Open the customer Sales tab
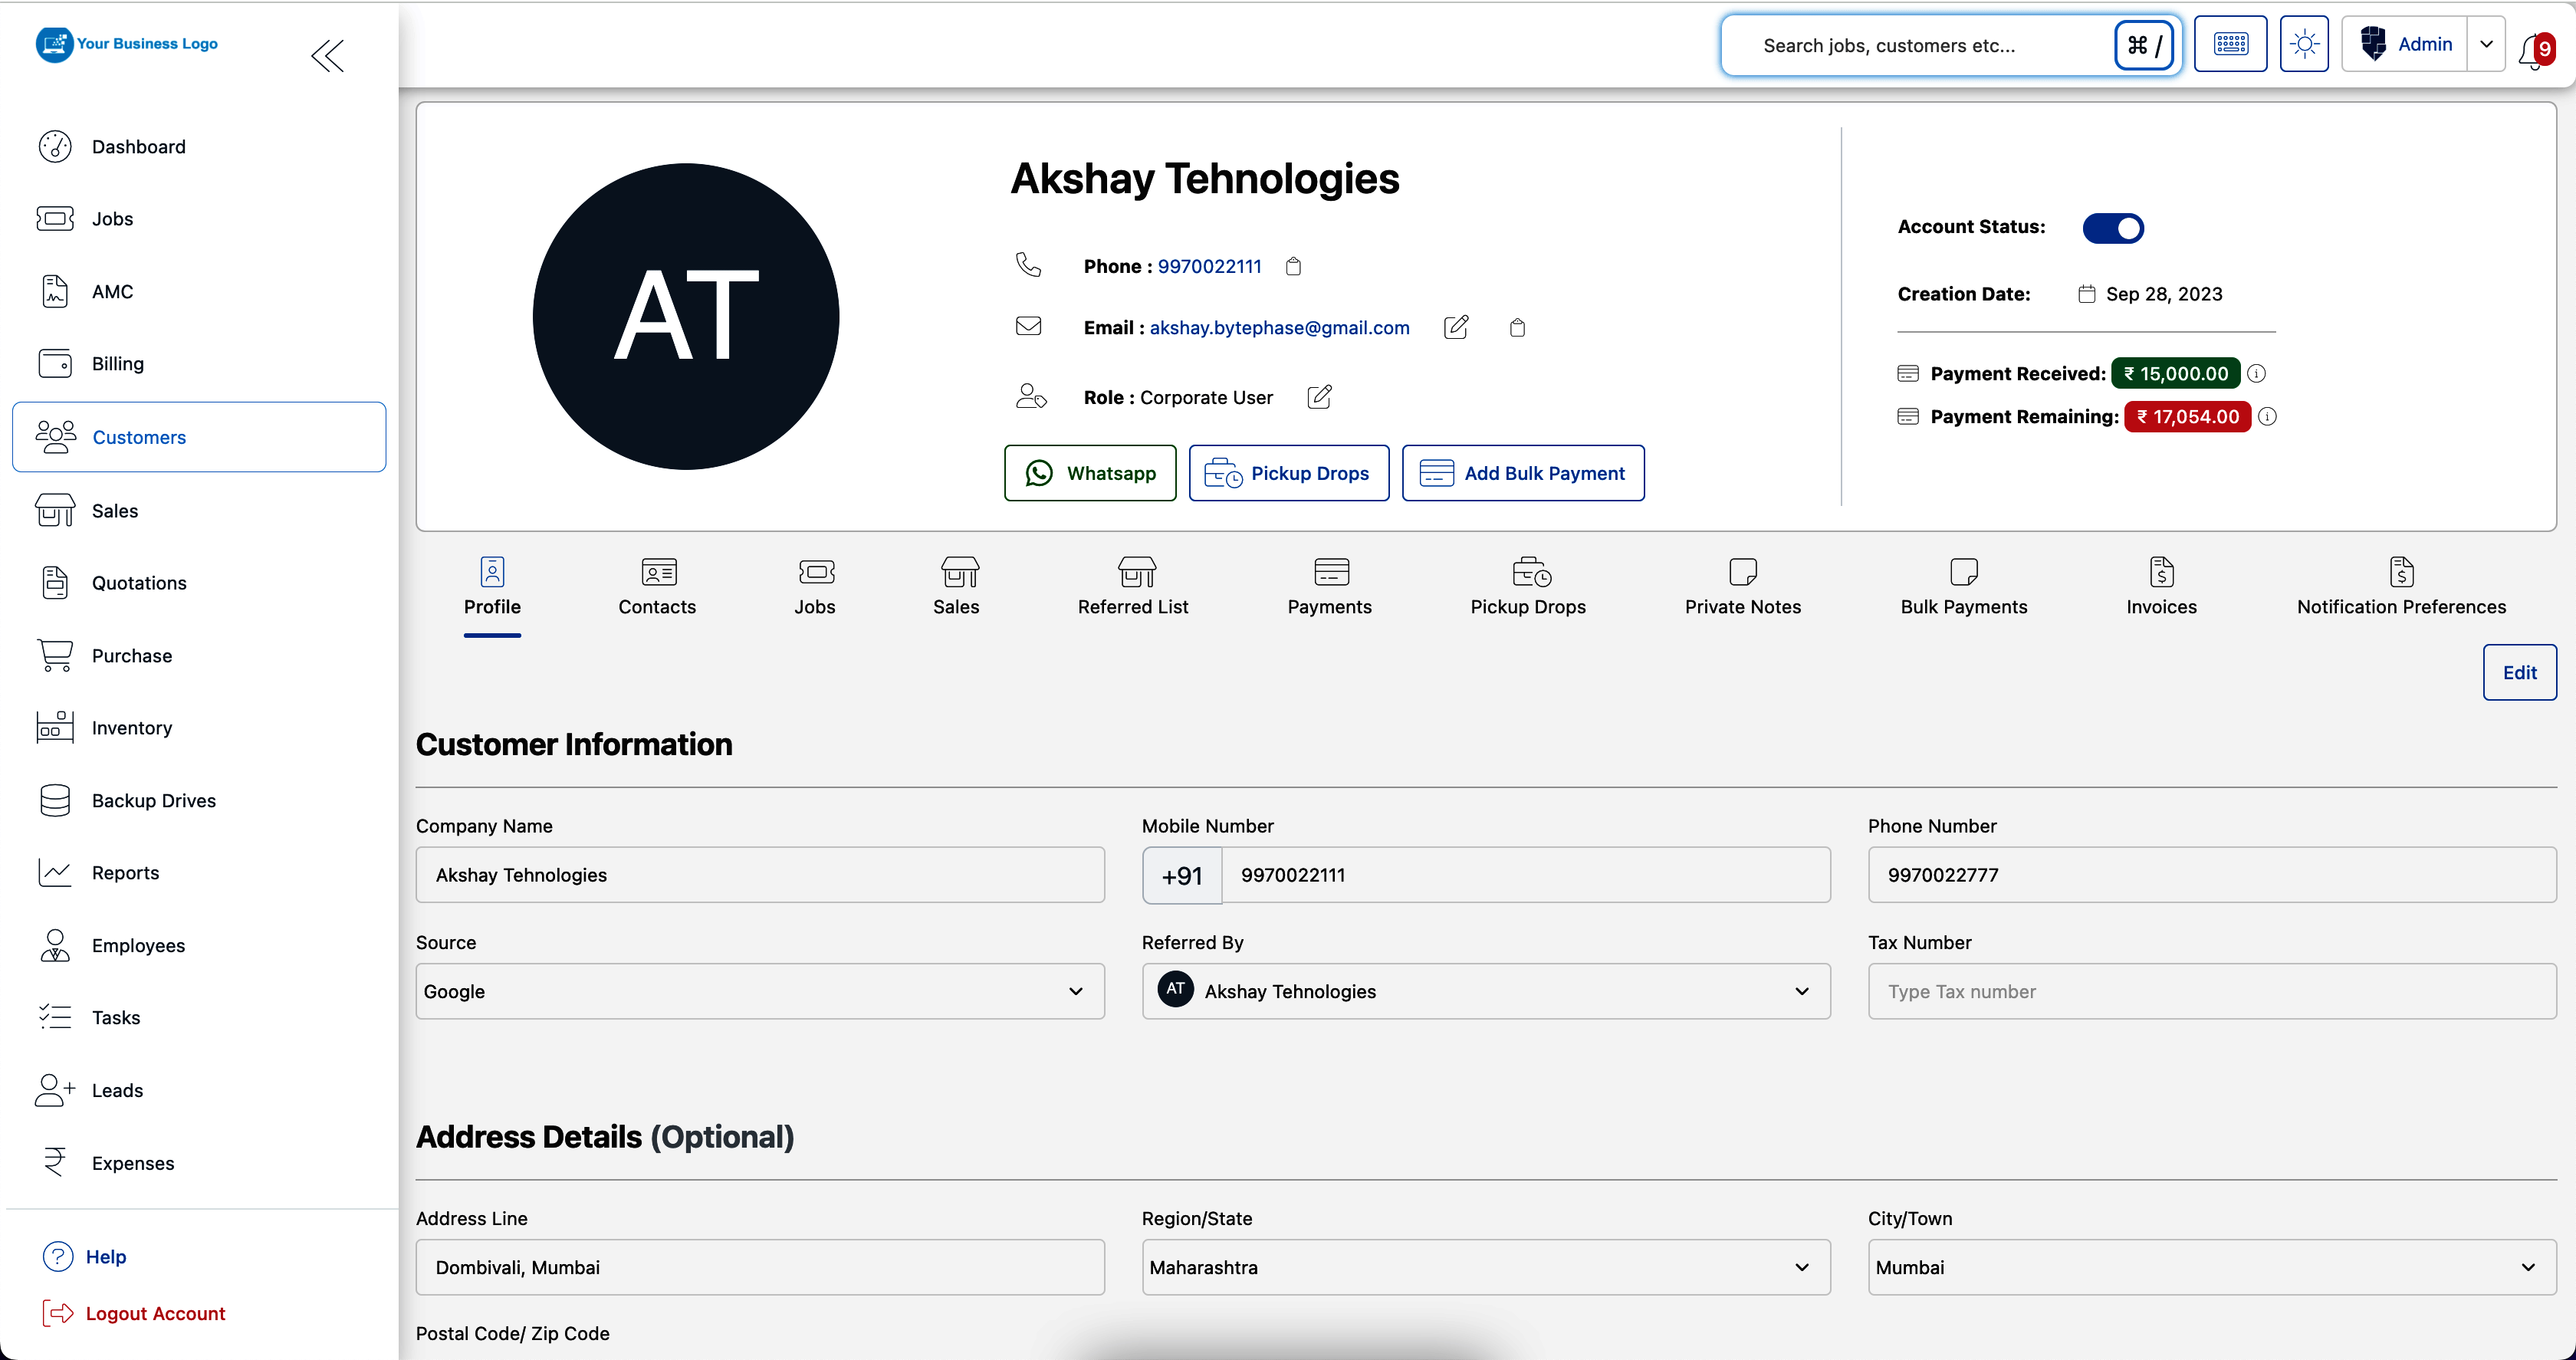Viewport: 2576px width, 1360px height. (956, 588)
